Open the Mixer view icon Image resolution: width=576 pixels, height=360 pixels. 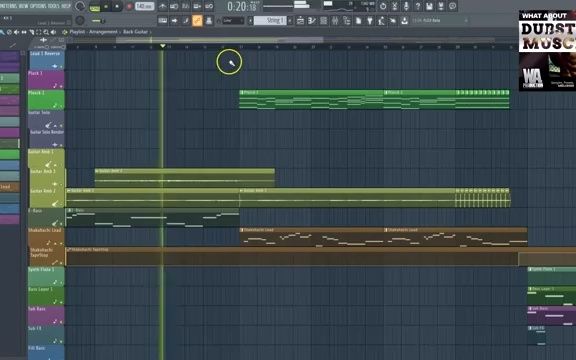(x=335, y=21)
